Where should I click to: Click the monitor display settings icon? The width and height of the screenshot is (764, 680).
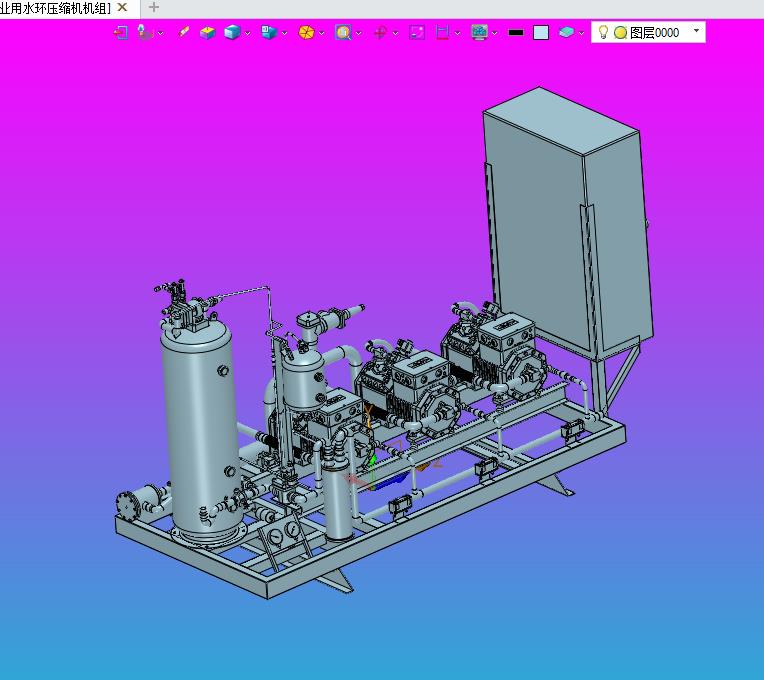(x=480, y=32)
